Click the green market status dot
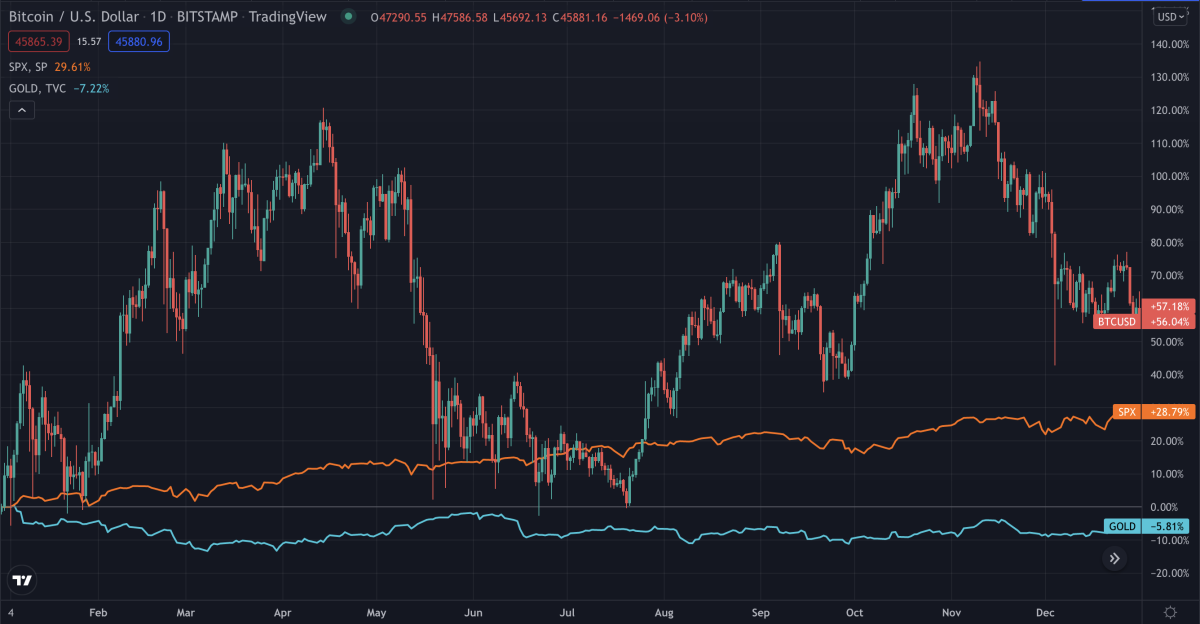This screenshot has height=624, width=1200. pyautogui.click(x=347, y=17)
